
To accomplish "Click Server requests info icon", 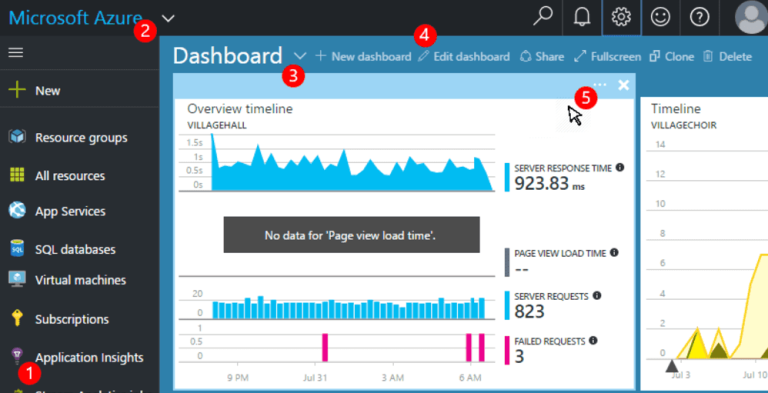I will tap(597, 295).
